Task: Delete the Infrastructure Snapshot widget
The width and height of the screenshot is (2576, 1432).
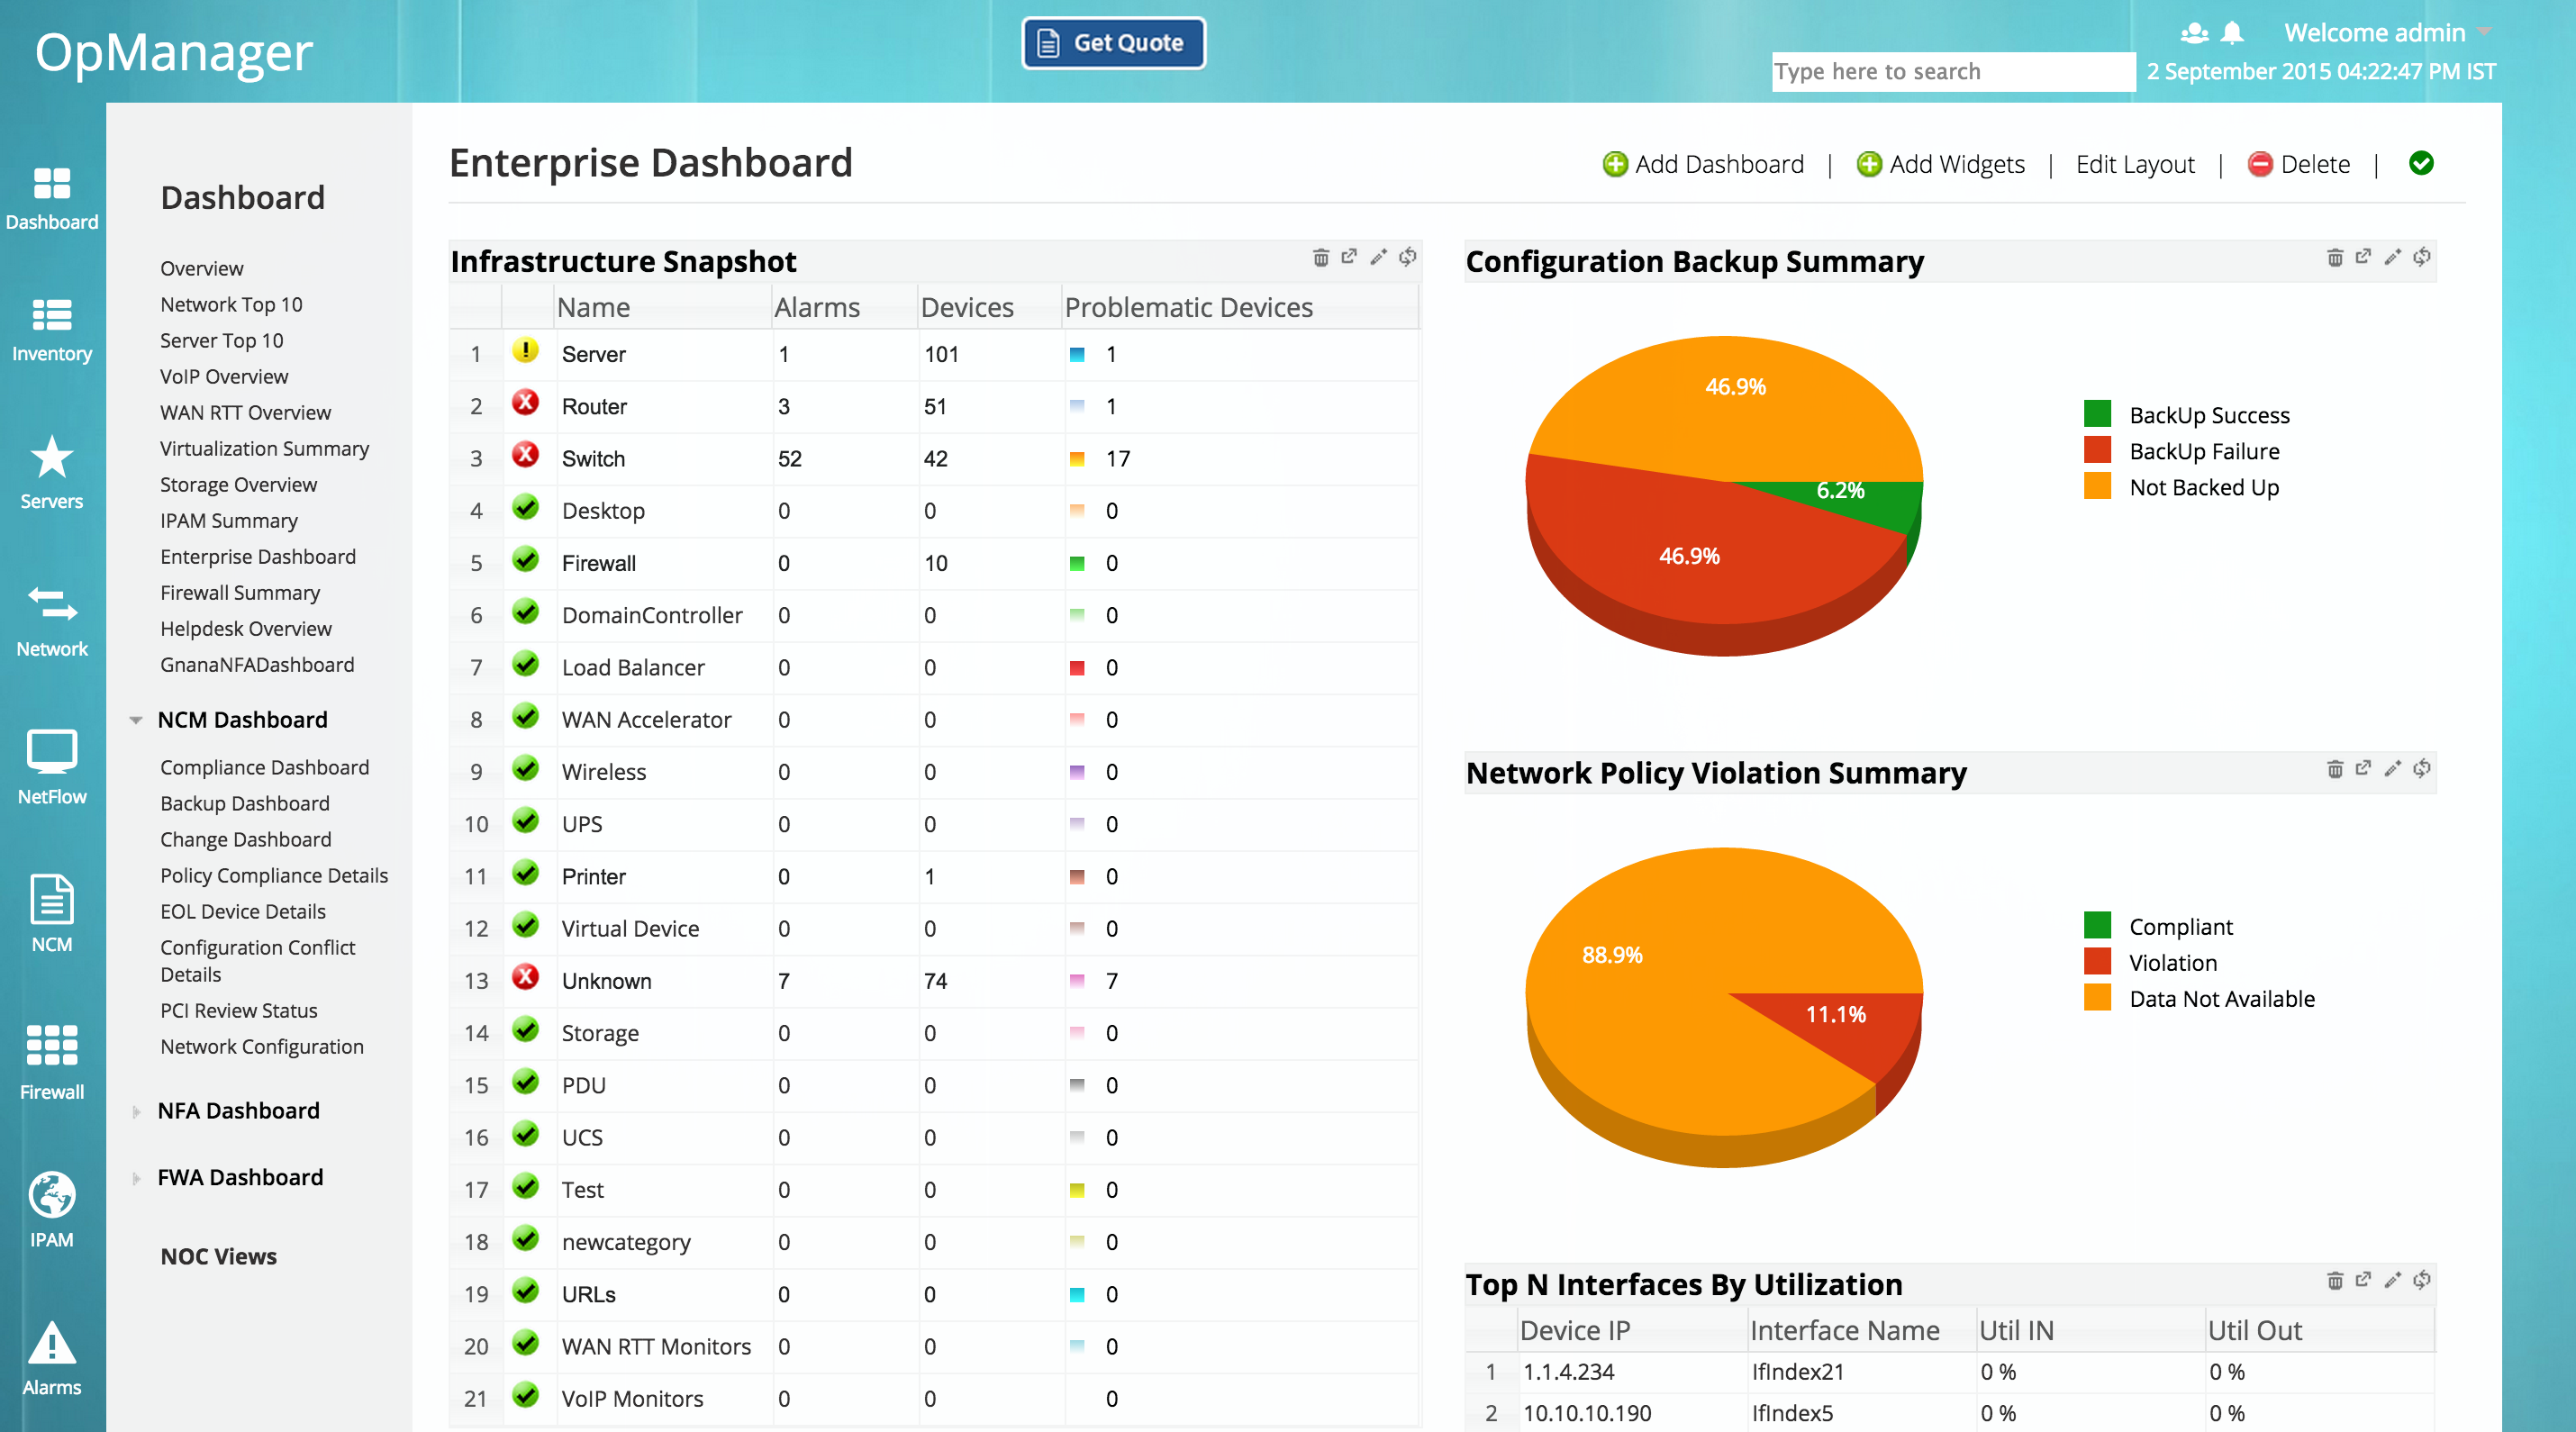Action: (1320, 258)
